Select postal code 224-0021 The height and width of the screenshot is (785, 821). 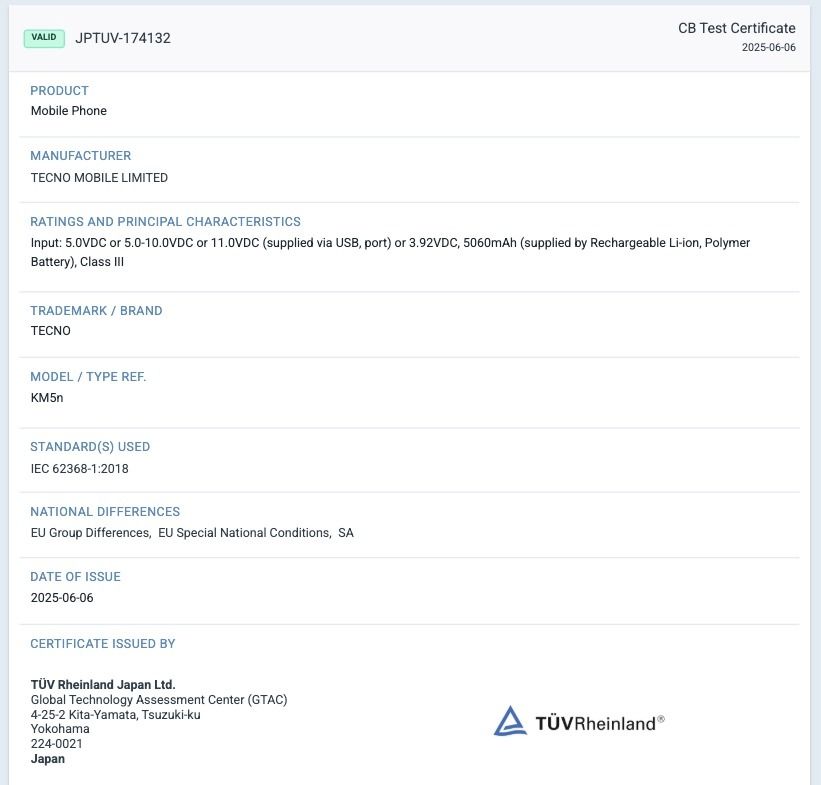click(x=57, y=744)
